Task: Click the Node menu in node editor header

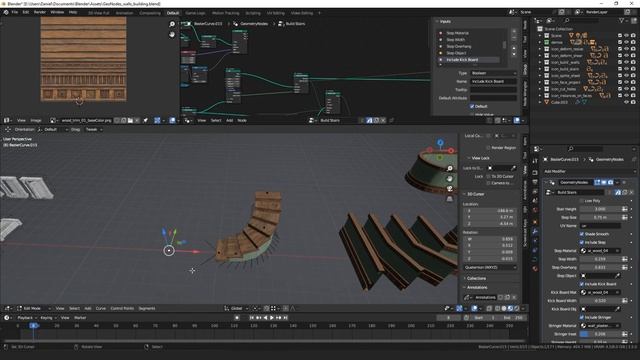Action: click(x=242, y=120)
